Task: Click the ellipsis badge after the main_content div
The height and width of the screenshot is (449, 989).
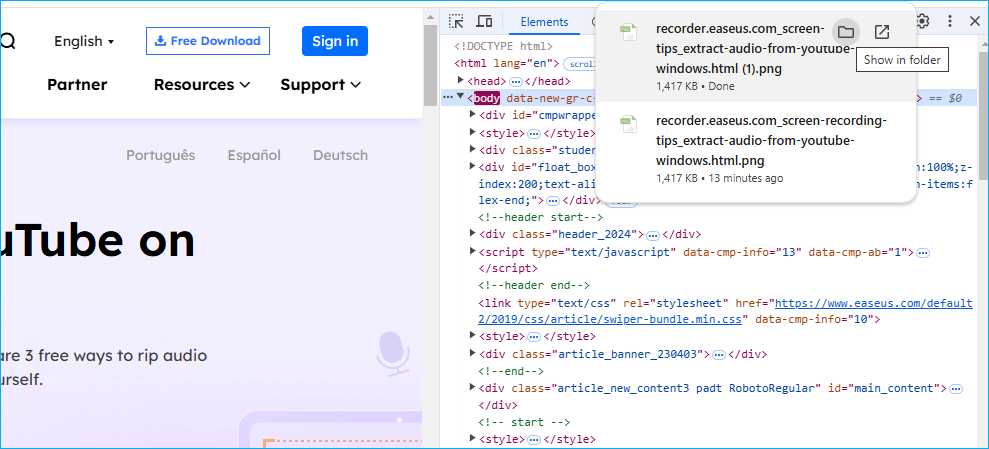Action: click(x=956, y=388)
